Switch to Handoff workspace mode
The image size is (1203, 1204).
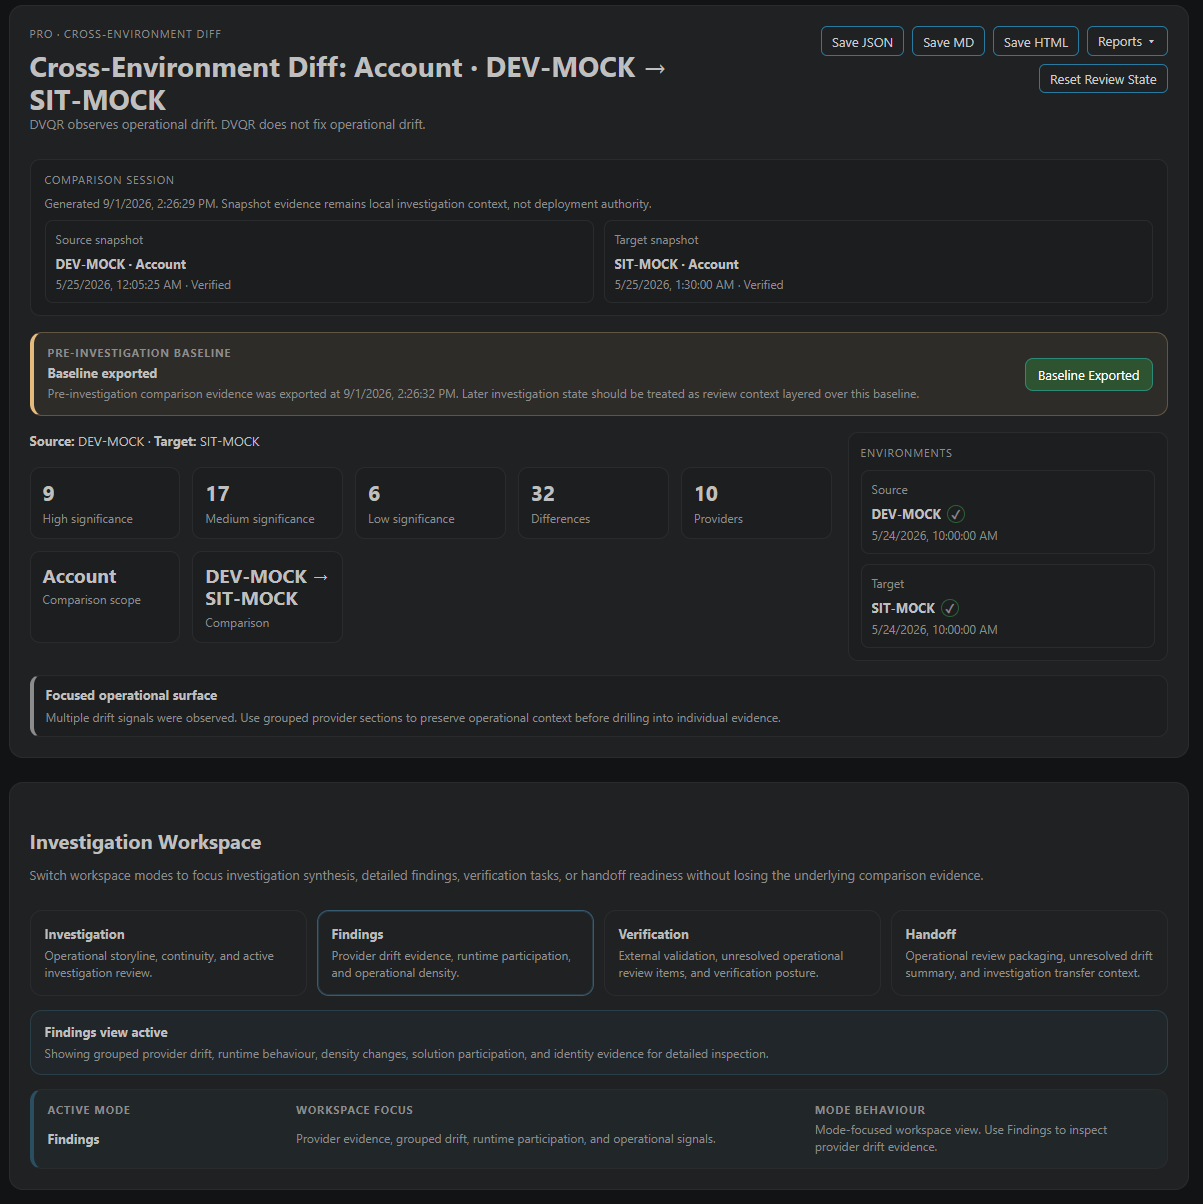point(1029,953)
